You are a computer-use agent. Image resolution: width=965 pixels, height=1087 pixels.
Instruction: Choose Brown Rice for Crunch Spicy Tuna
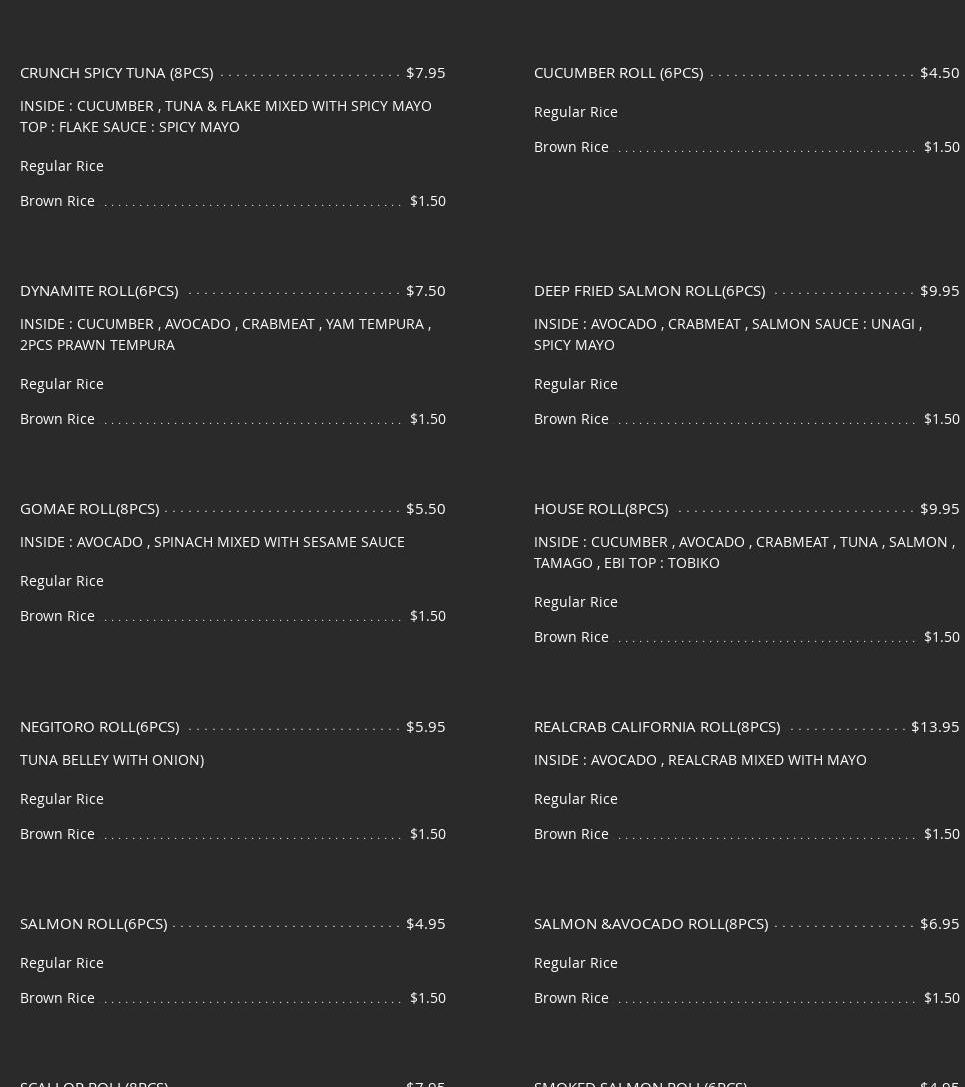[x=57, y=200]
